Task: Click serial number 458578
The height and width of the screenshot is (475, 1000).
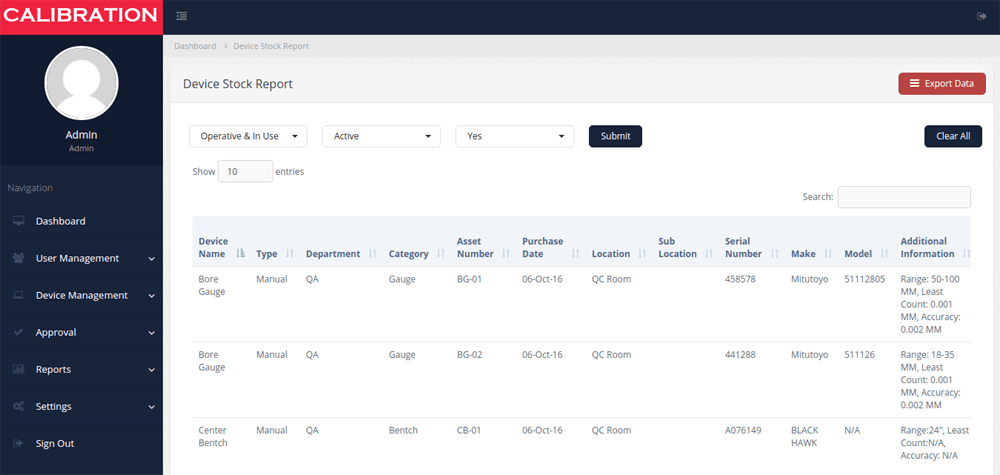Action: pyautogui.click(x=740, y=279)
